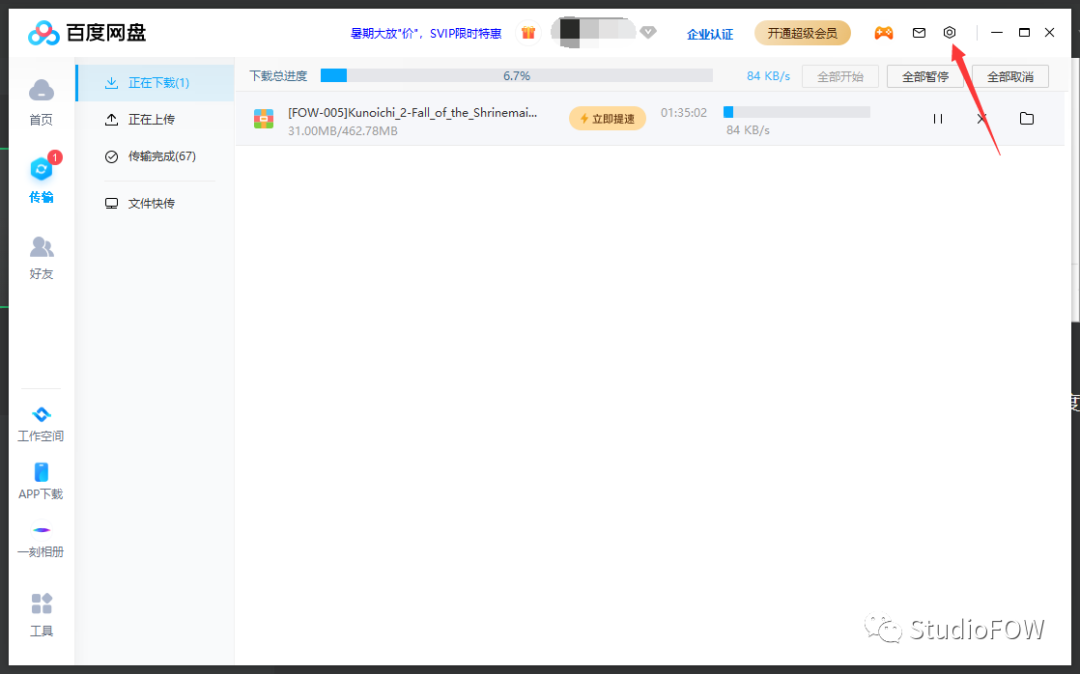Click the gift box icon
Viewport: 1080px width, 674px height.
click(528, 33)
